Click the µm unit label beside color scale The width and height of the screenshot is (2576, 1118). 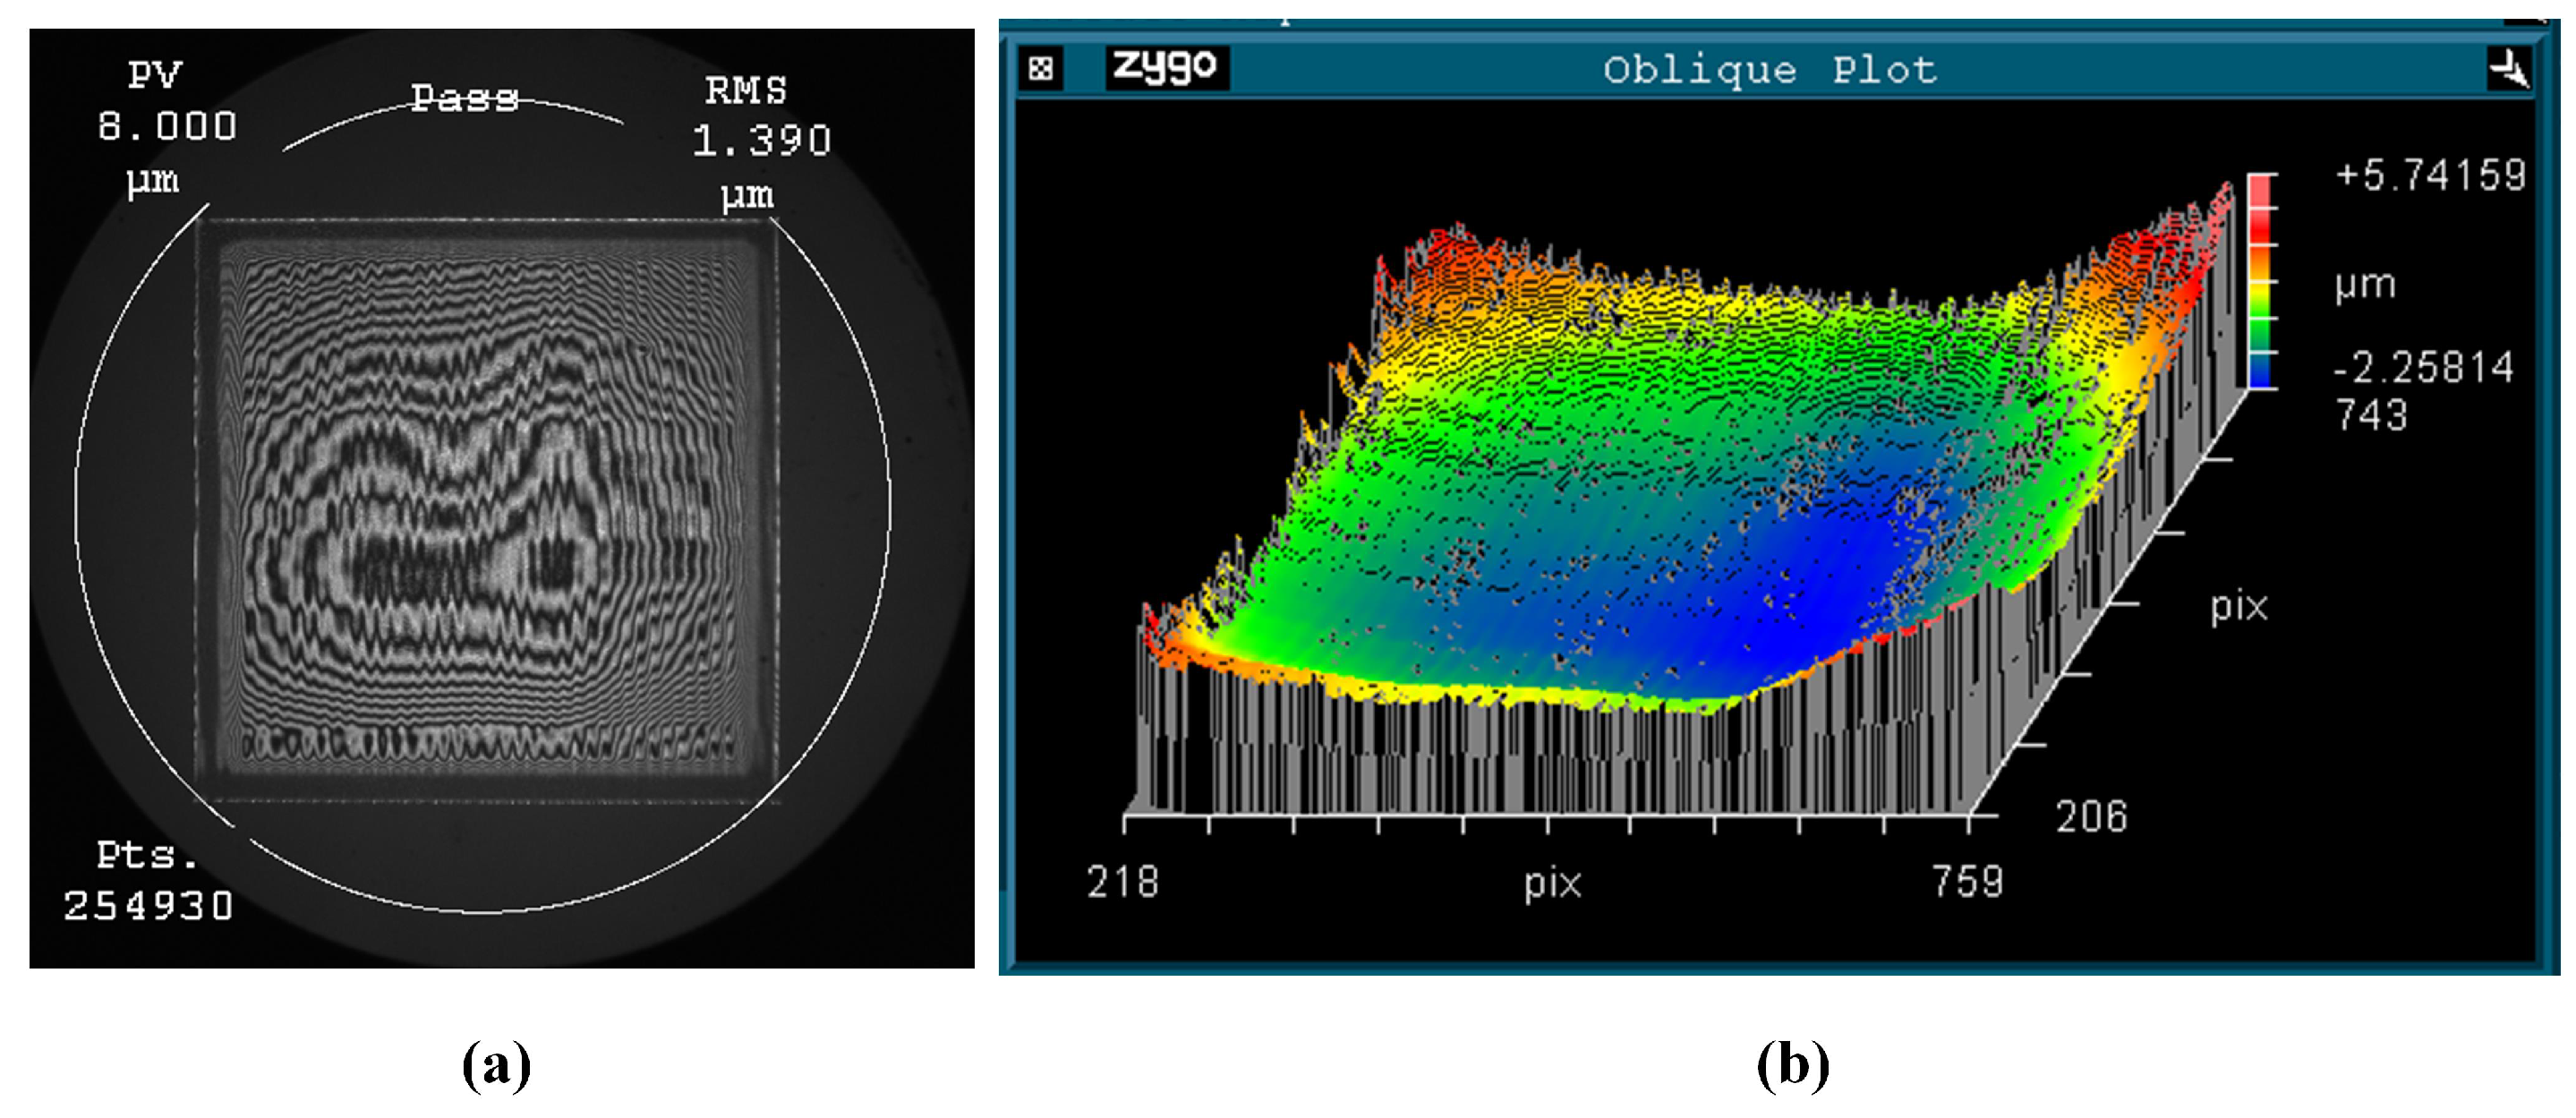pos(2365,284)
